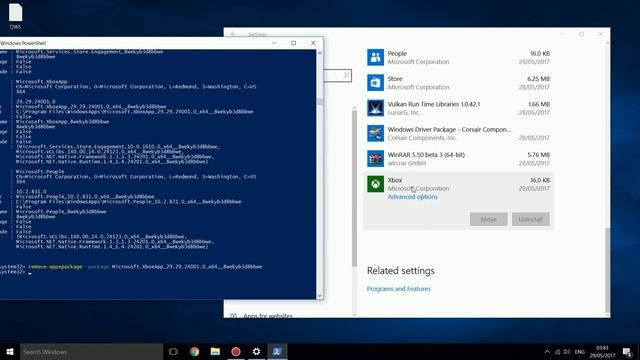Screen dimensions: 640x360
Task: Select the WinRAR 5.50 beta 3 row
Action: pyautogui.click(x=458, y=159)
